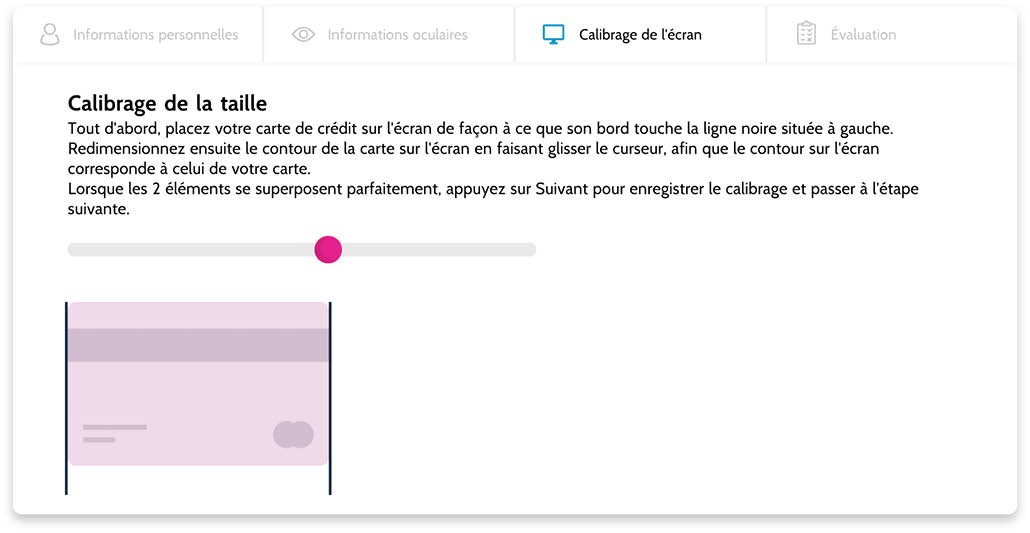Switch to the Informations oculaires tab
Viewport: 1030px width, 533px height.
coord(390,35)
